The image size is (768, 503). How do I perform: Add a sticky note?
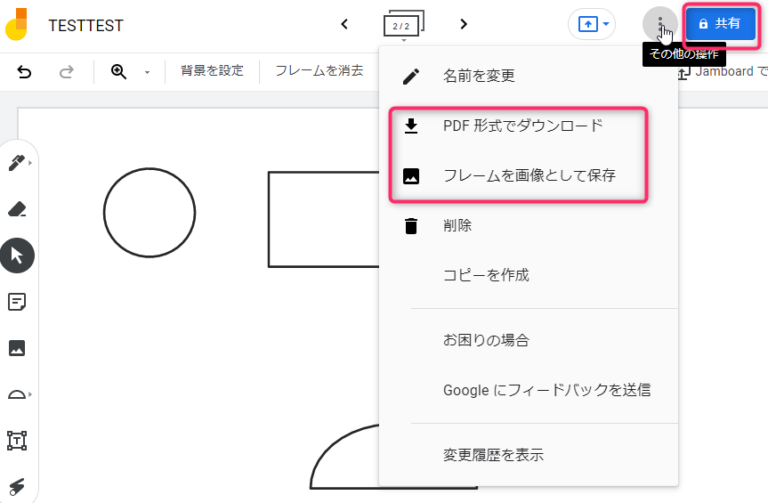(x=17, y=302)
